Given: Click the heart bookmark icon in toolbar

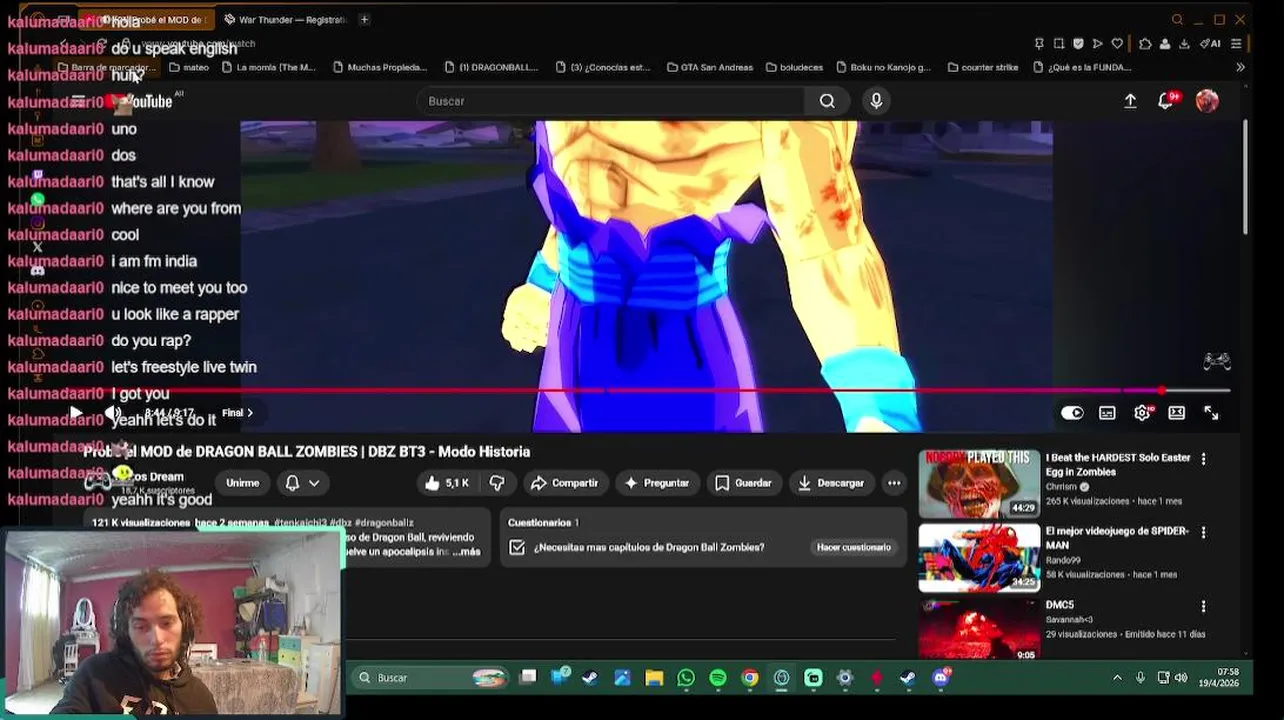Looking at the screenshot, I should tap(1117, 44).
